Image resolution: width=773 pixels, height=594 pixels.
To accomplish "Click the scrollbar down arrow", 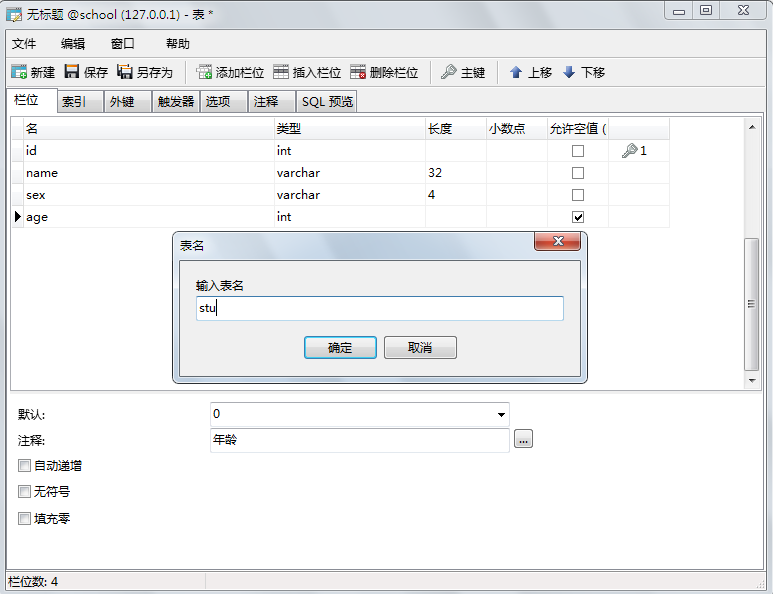I will (752, 381).
